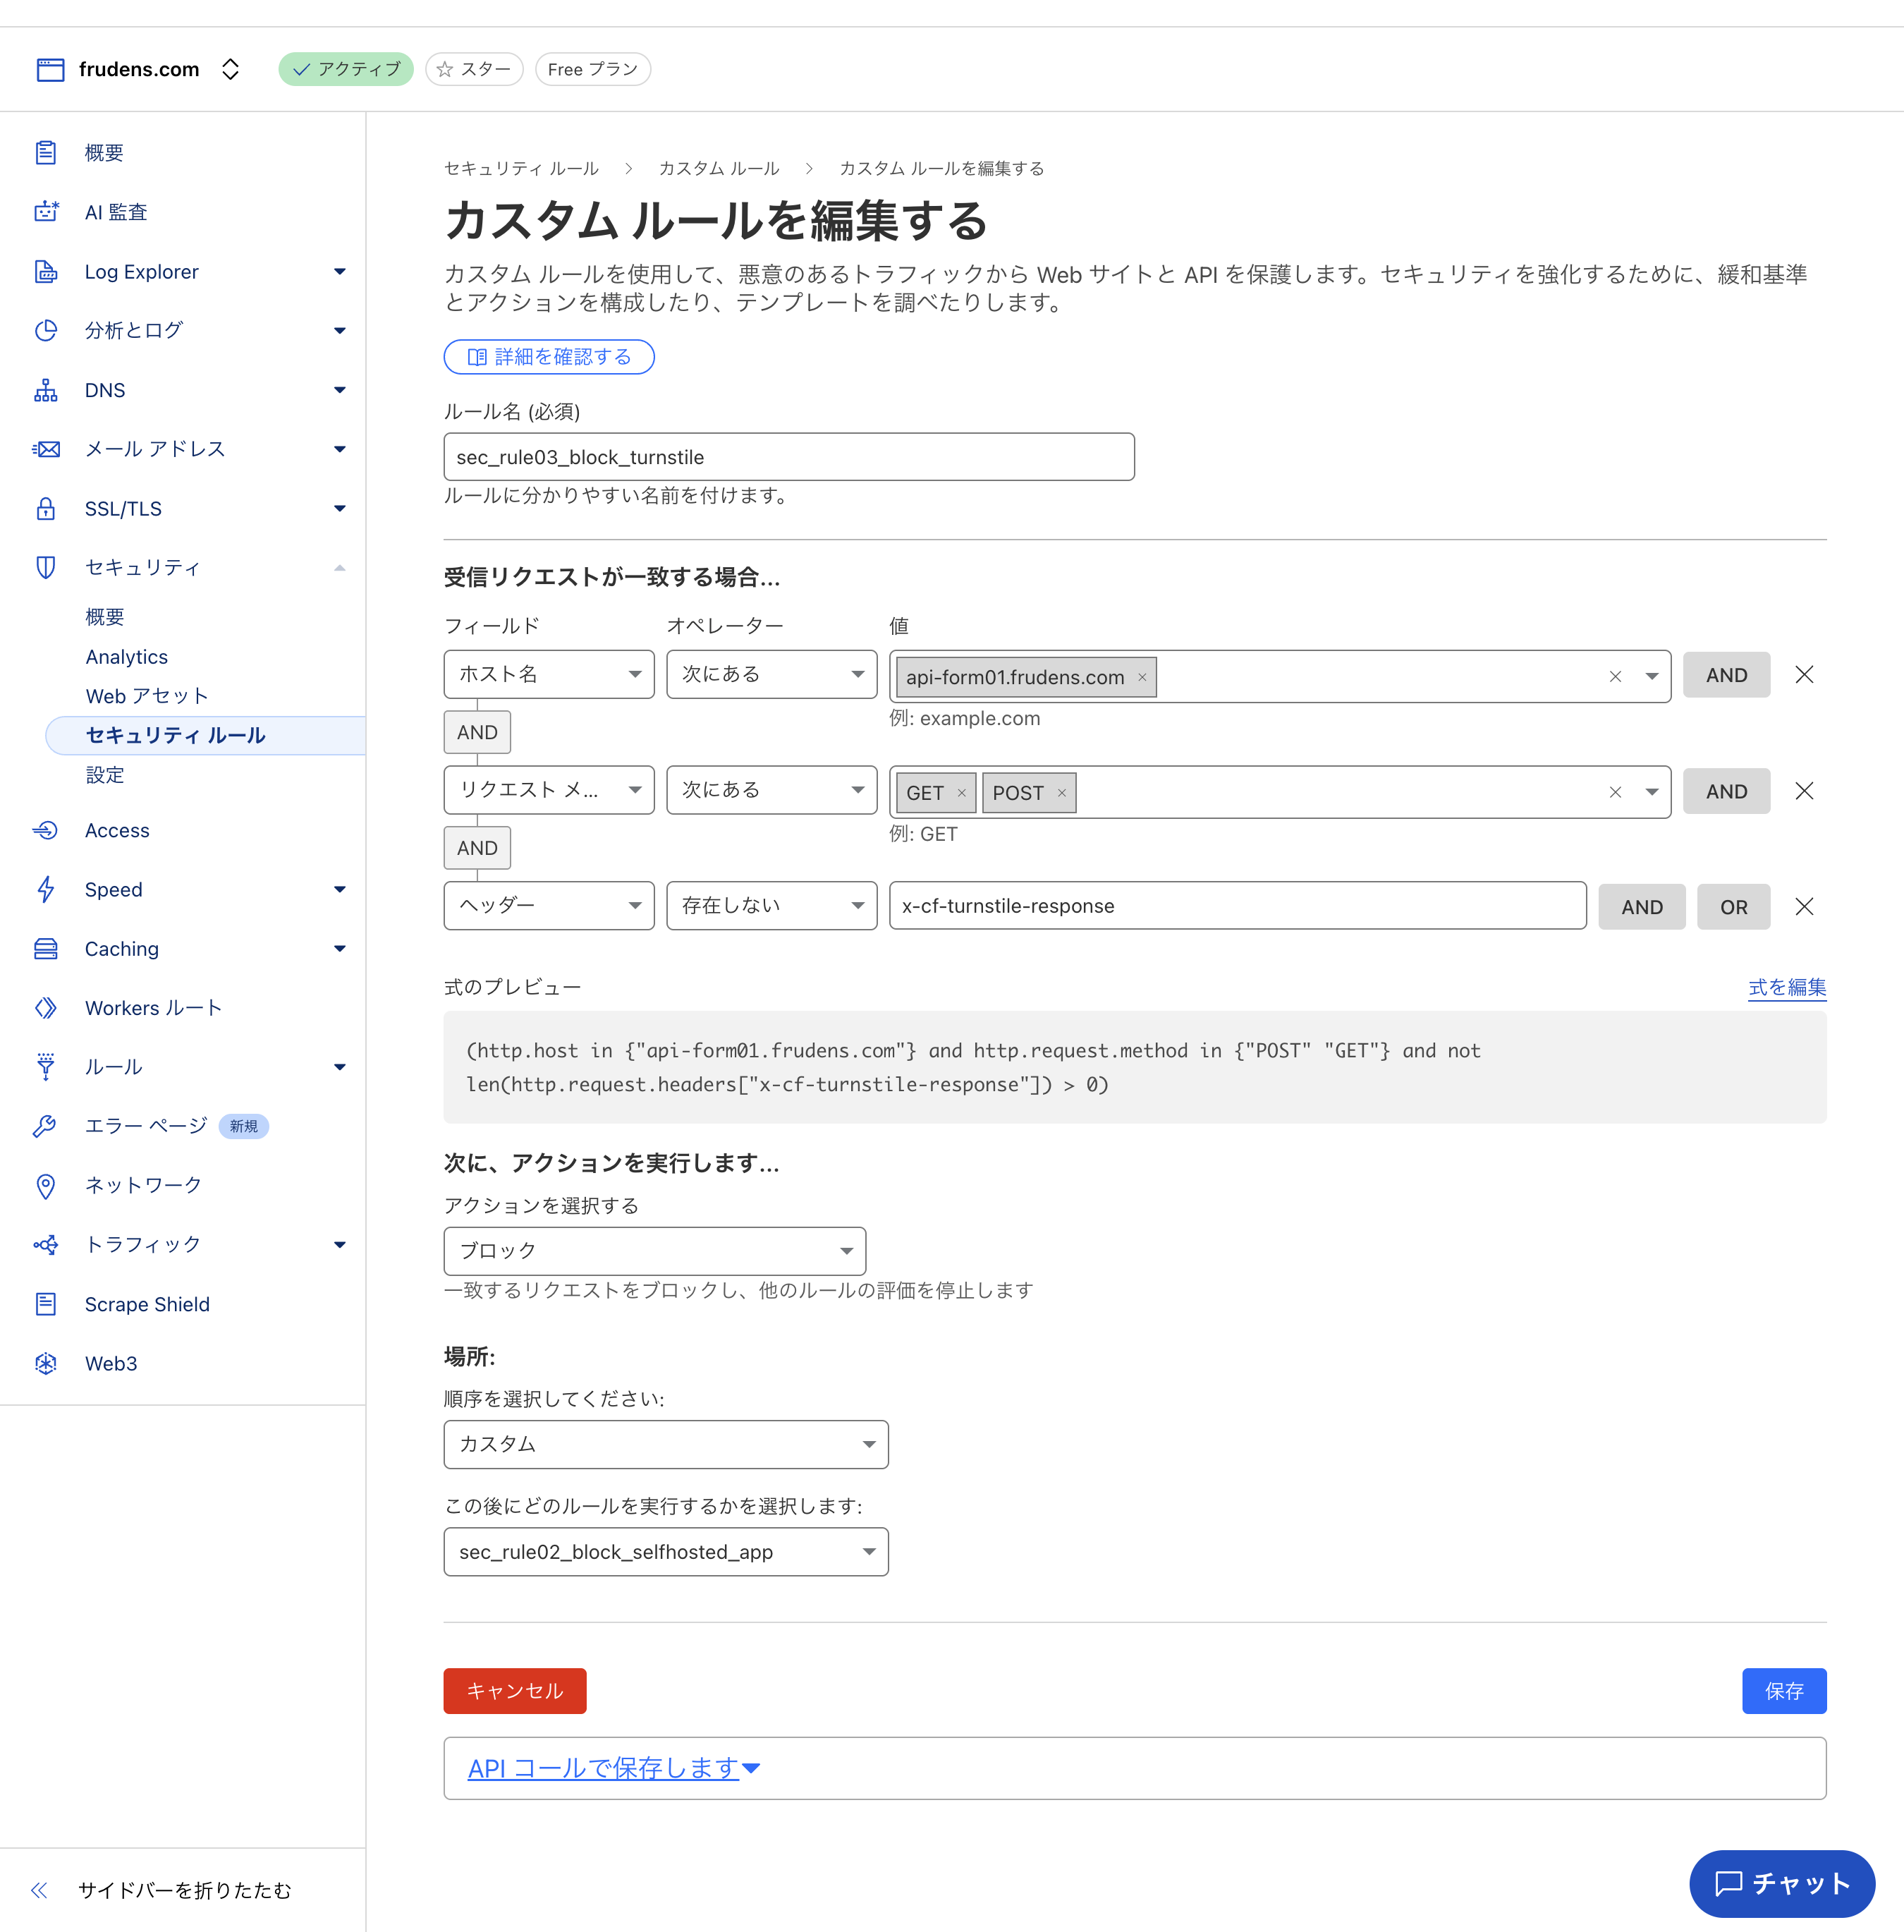The height and width of the screenshot is (1932, 1904).
Task: Remove the GET method tag
Action: pyautogui.click(x=961, y=793)
